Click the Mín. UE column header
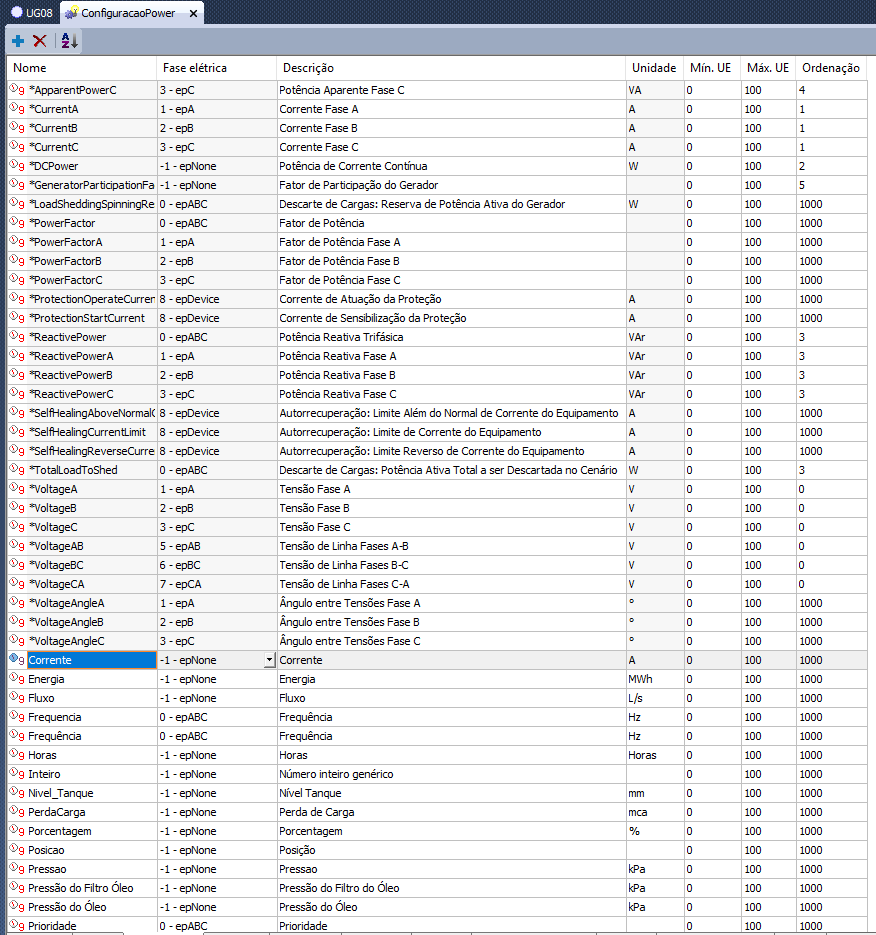876x935 pixels. click(x=712, y=68)
